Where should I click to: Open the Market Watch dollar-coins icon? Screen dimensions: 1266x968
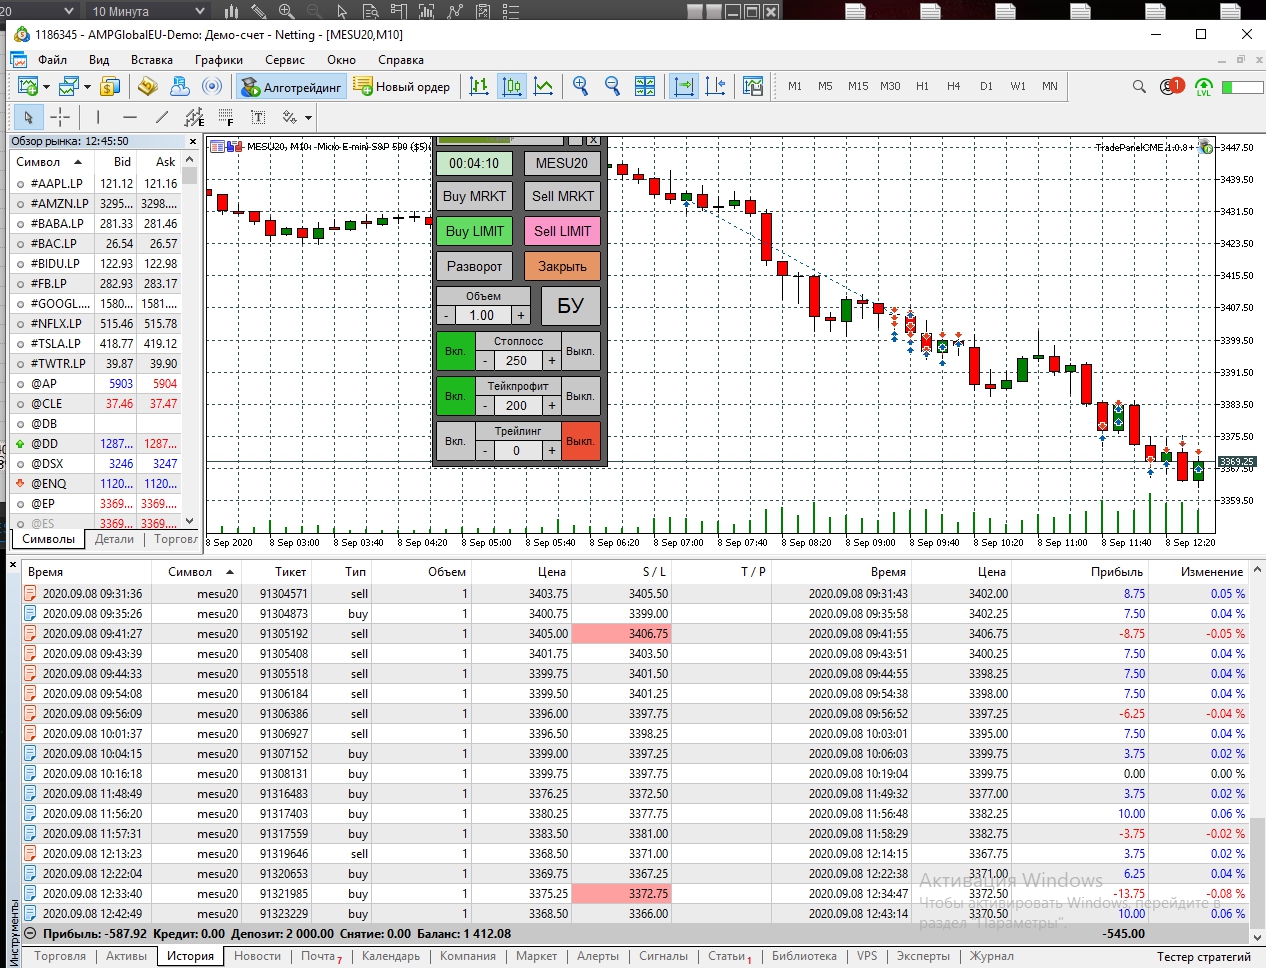pyautogui.click(x=110, y=87)
